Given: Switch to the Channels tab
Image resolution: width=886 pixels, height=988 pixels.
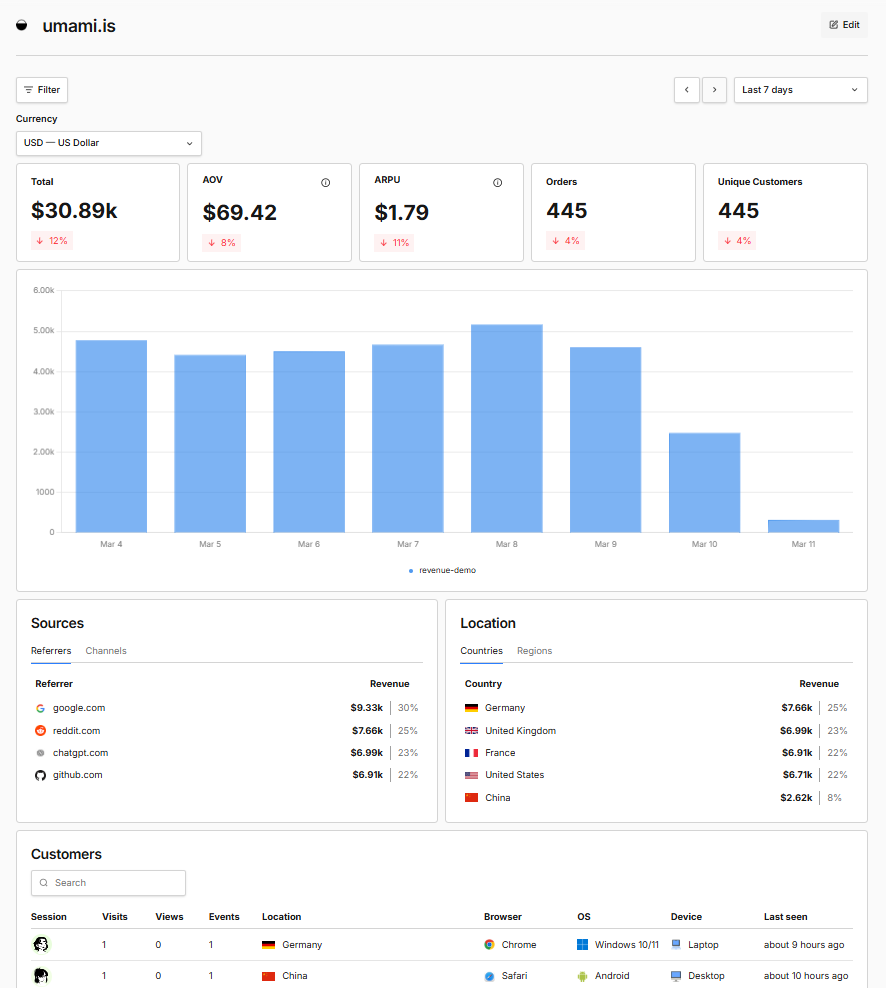Looking at the screenshot, I should pos(106,651).
